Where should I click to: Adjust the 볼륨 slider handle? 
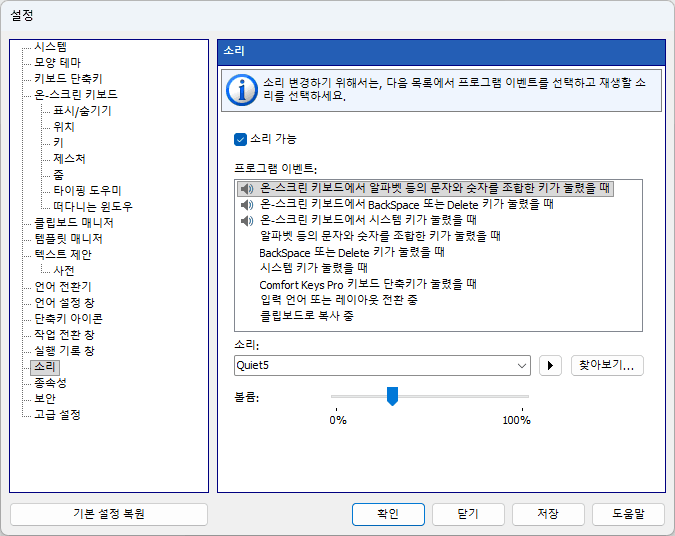(392, 396)
